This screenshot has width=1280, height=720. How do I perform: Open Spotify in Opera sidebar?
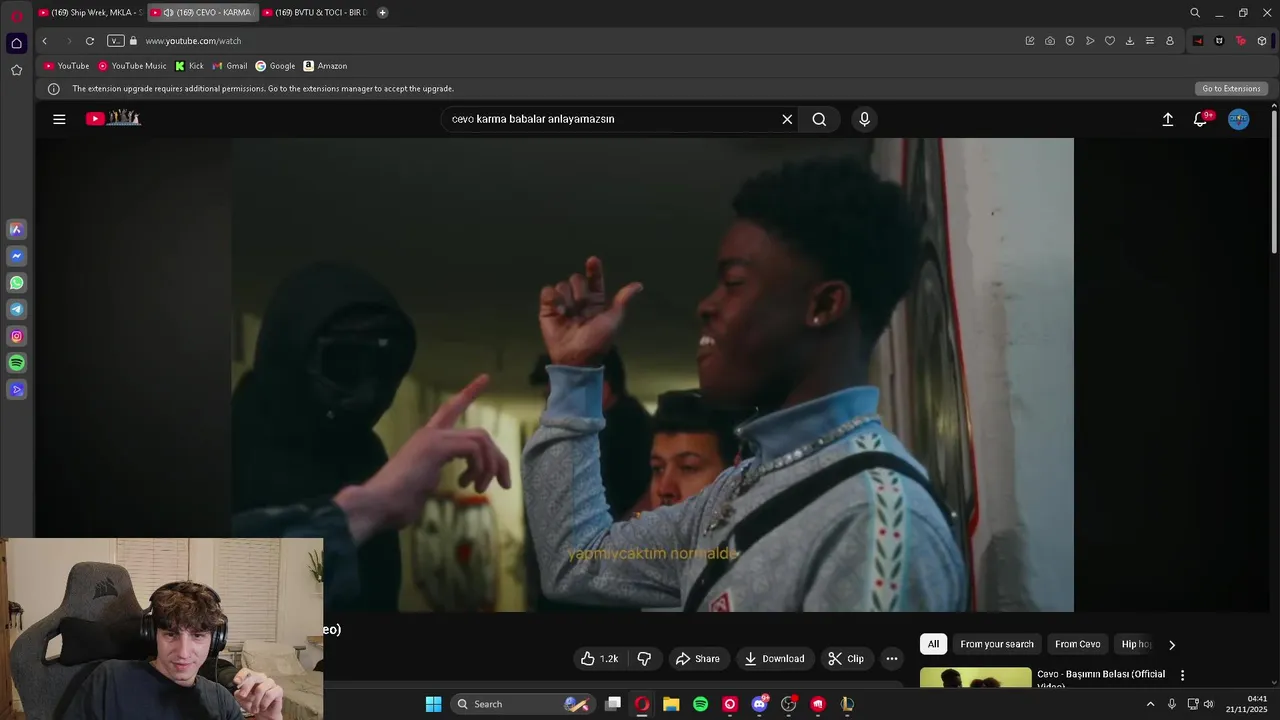[16, 363]
